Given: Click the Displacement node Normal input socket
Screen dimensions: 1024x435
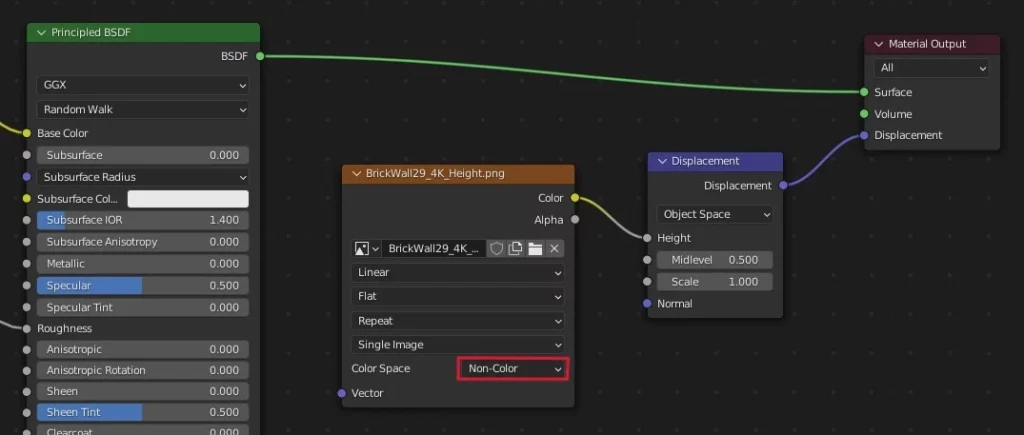Looking at the screenshot, I should (x=647, y=304).
